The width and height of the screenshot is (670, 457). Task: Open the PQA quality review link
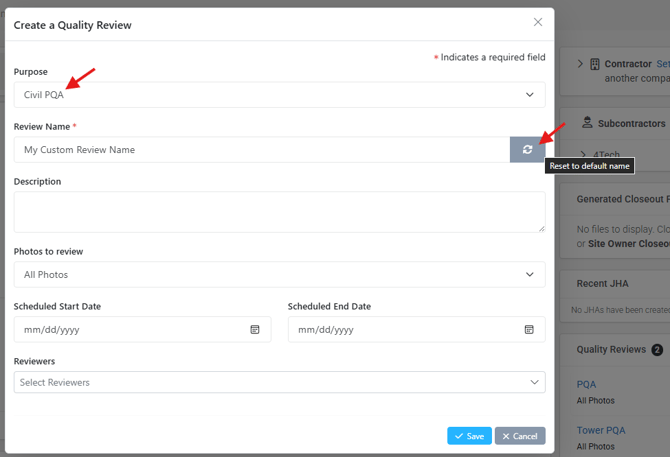click(586, 384)
